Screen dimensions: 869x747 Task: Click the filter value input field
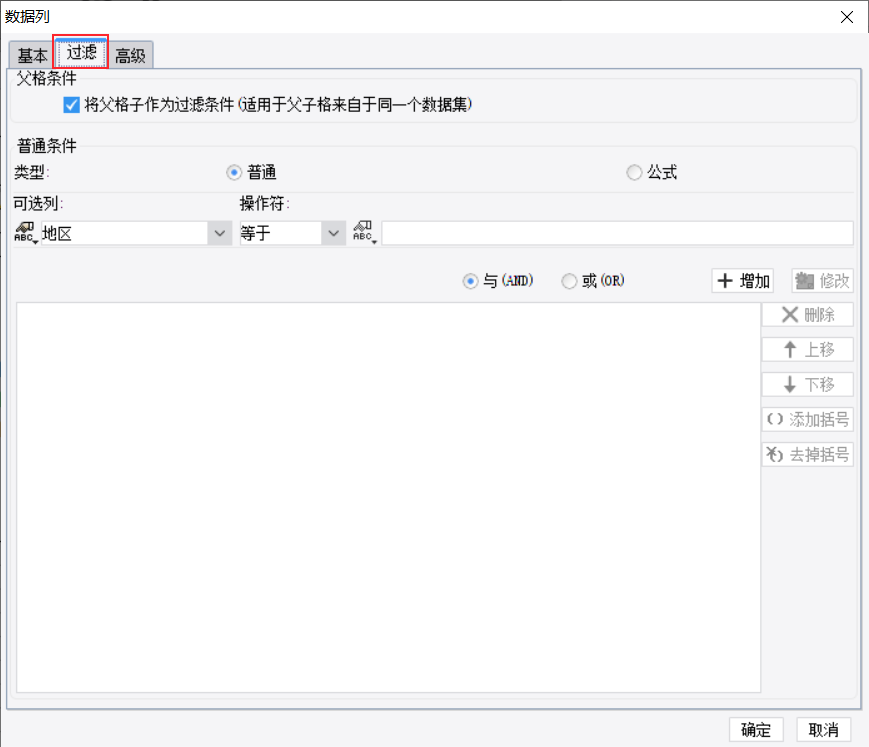617,233
